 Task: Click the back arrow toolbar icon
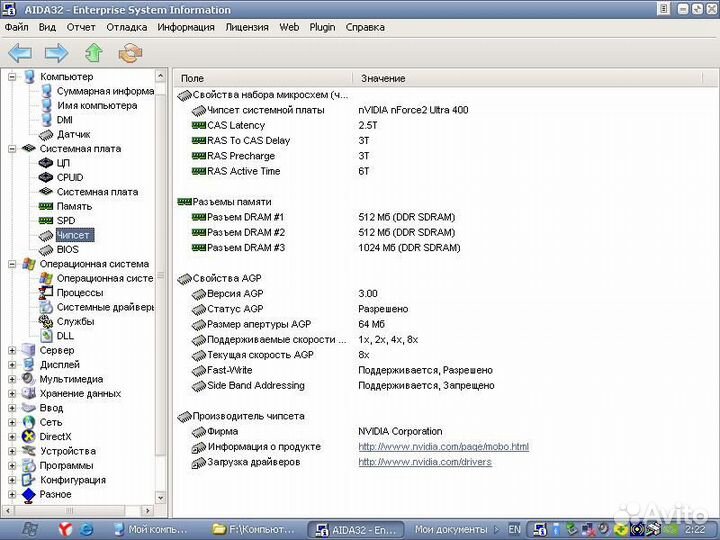point(20,53)
